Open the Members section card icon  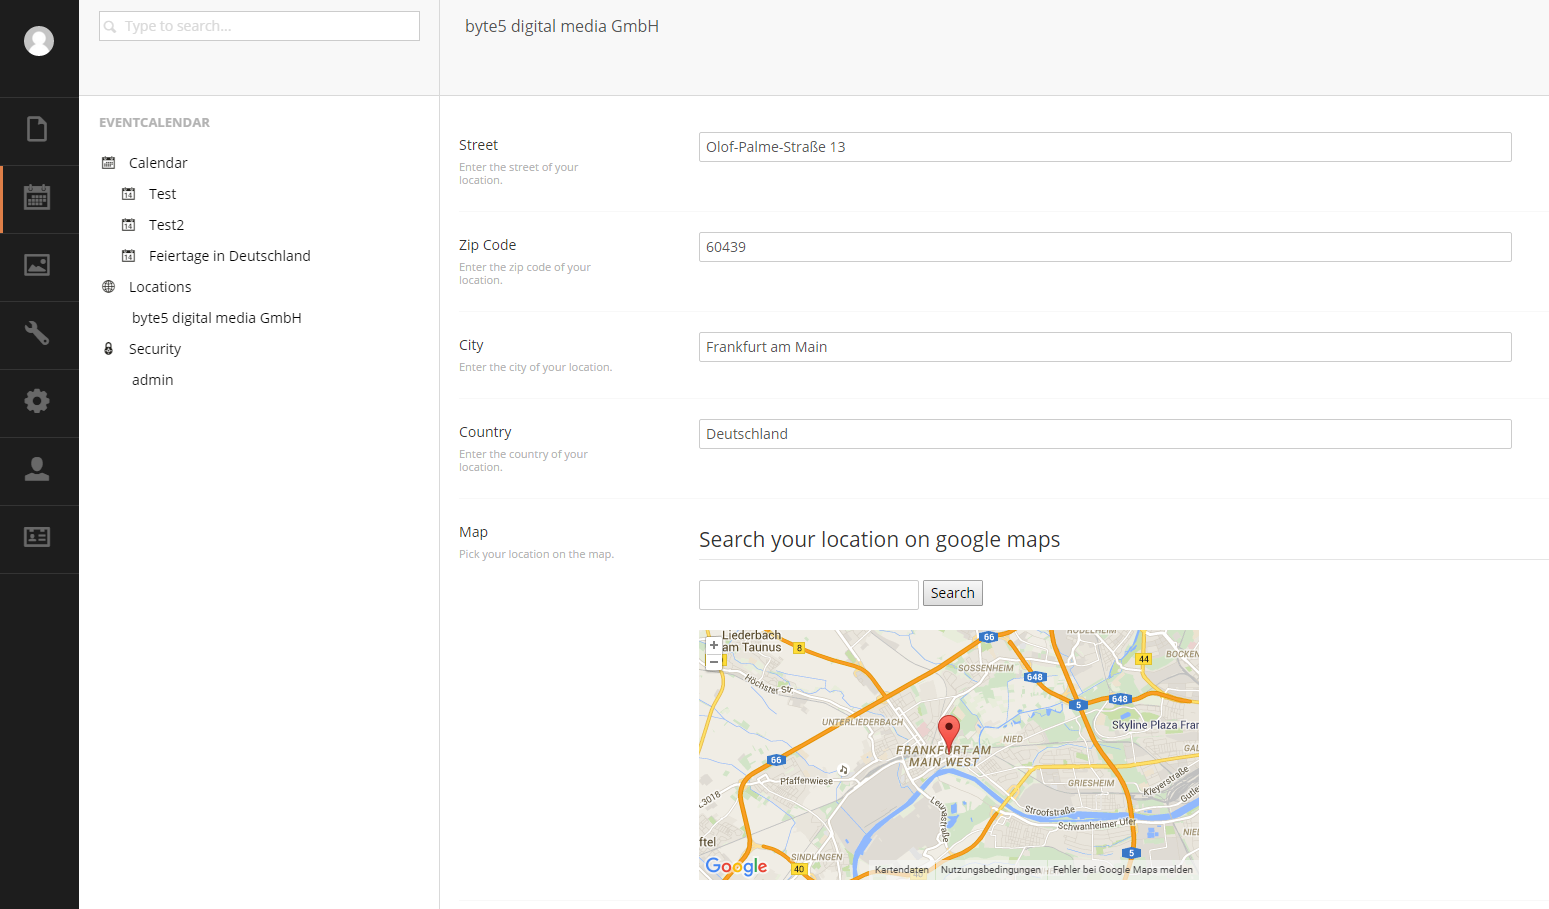pyautogui.click(x=37, y=537)
